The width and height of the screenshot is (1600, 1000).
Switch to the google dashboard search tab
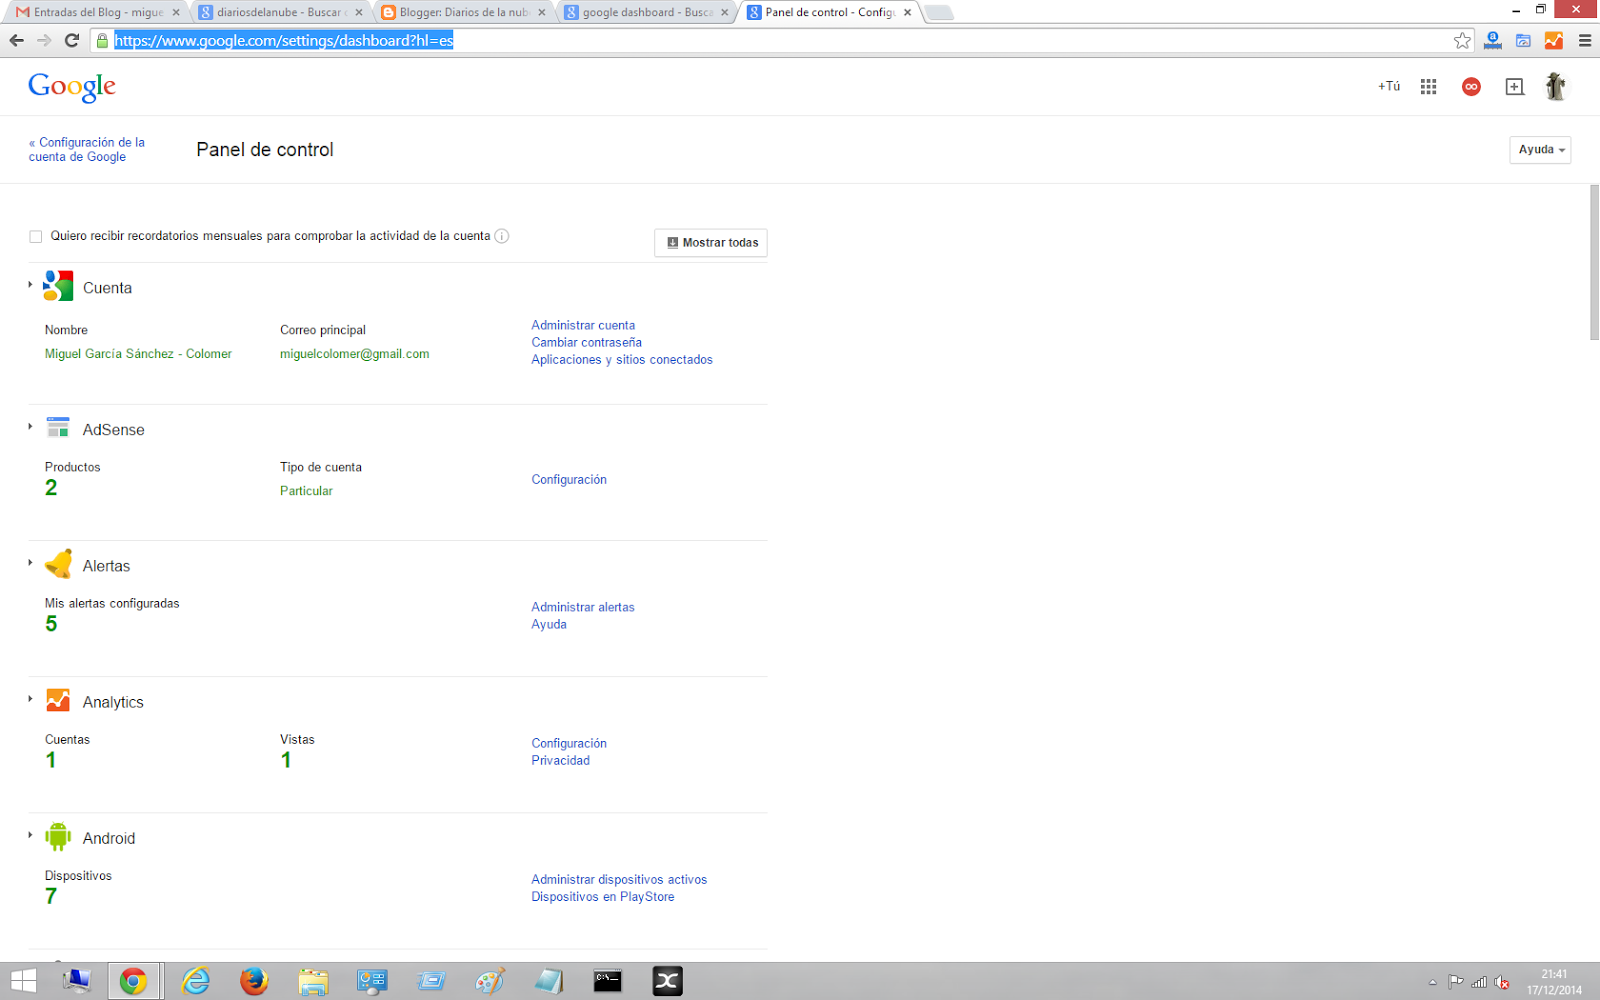tap(646, 12)
